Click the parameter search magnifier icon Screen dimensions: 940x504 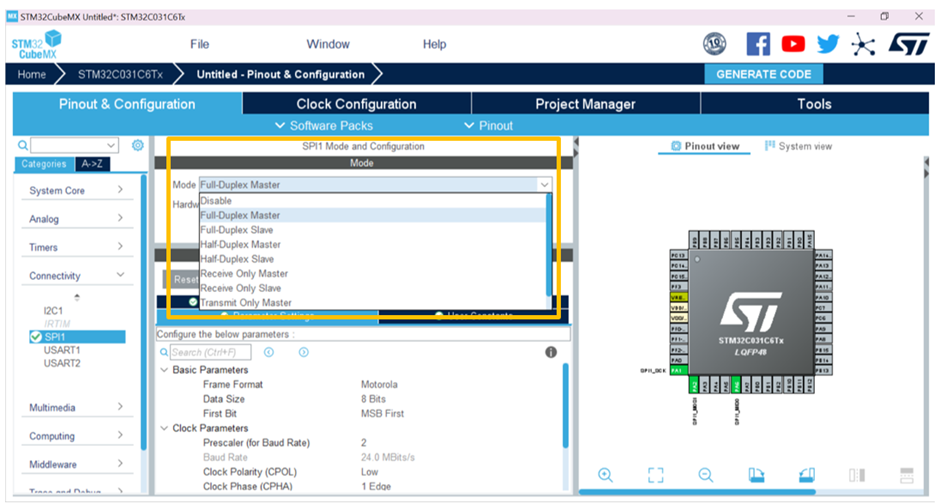coord(164,352)
